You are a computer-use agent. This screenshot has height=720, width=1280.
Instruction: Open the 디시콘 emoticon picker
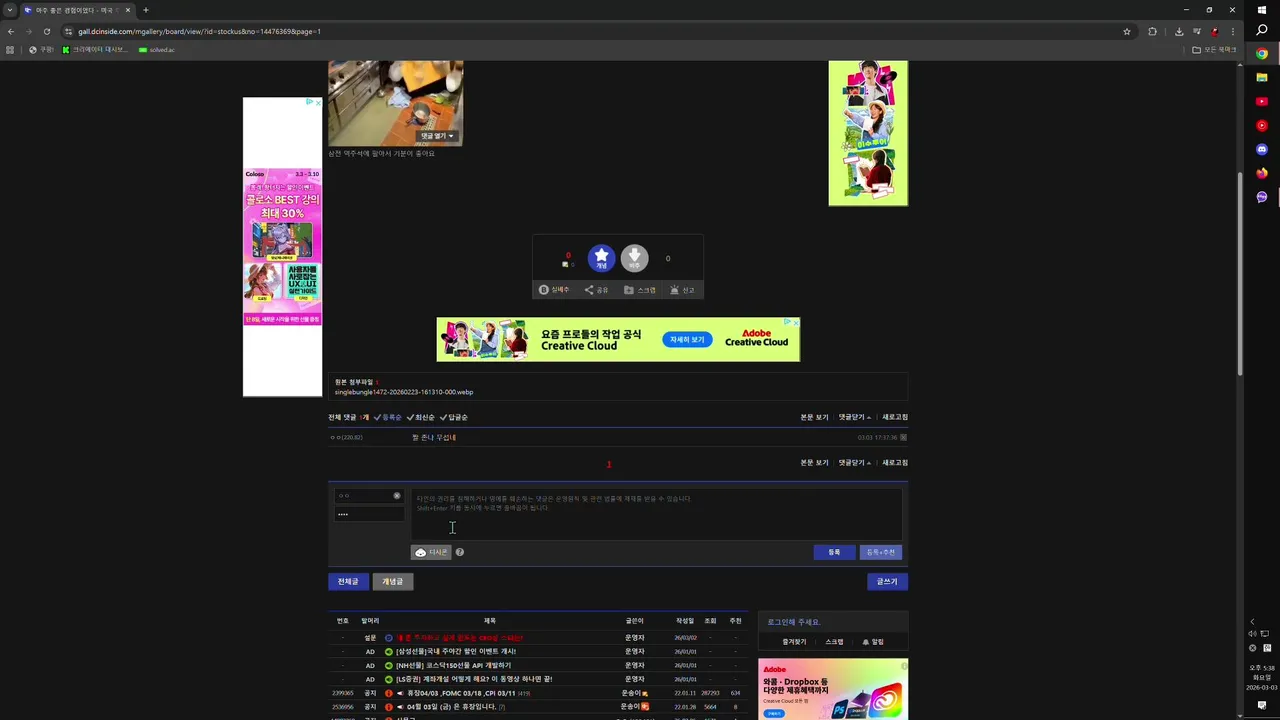(x=431, y=552)
